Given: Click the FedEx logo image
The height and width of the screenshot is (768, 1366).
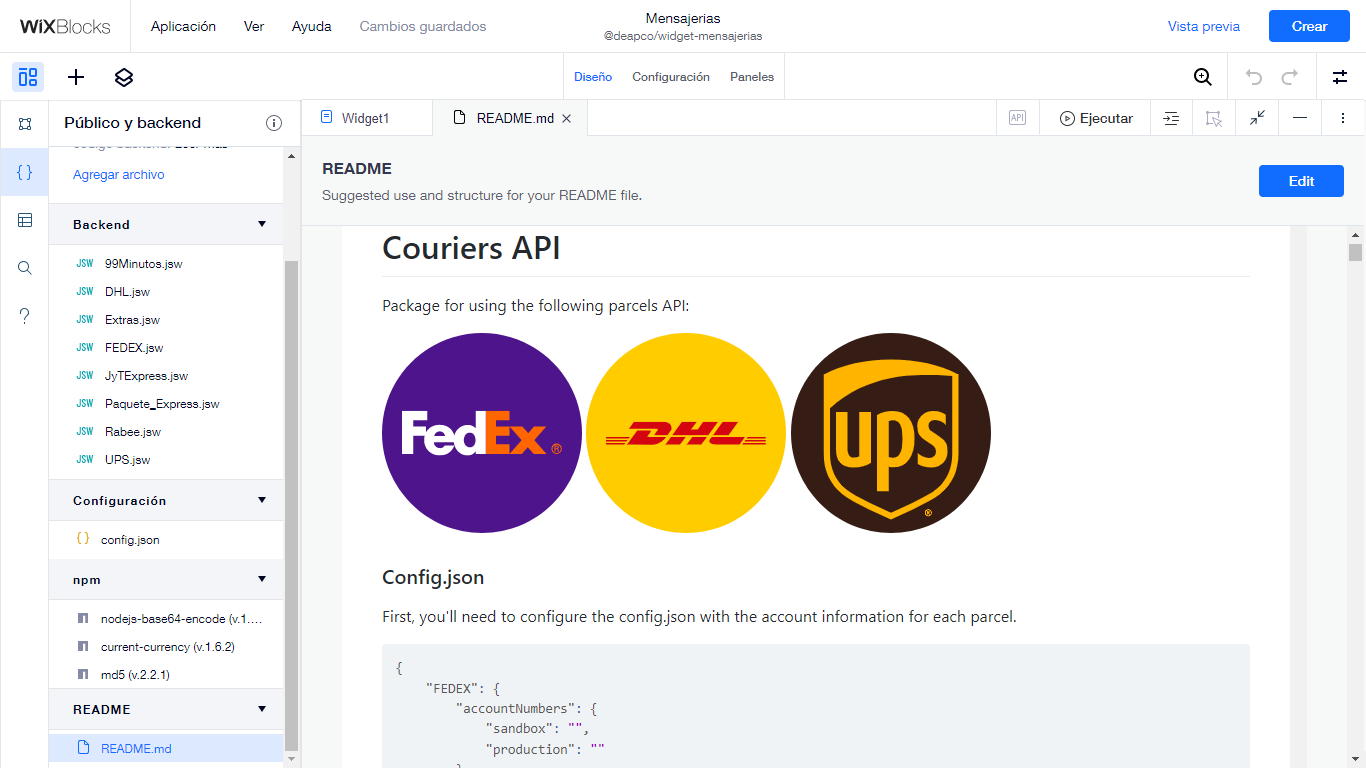Looking at the screenshot, I should pyautogui.click(x=482, y=433).
